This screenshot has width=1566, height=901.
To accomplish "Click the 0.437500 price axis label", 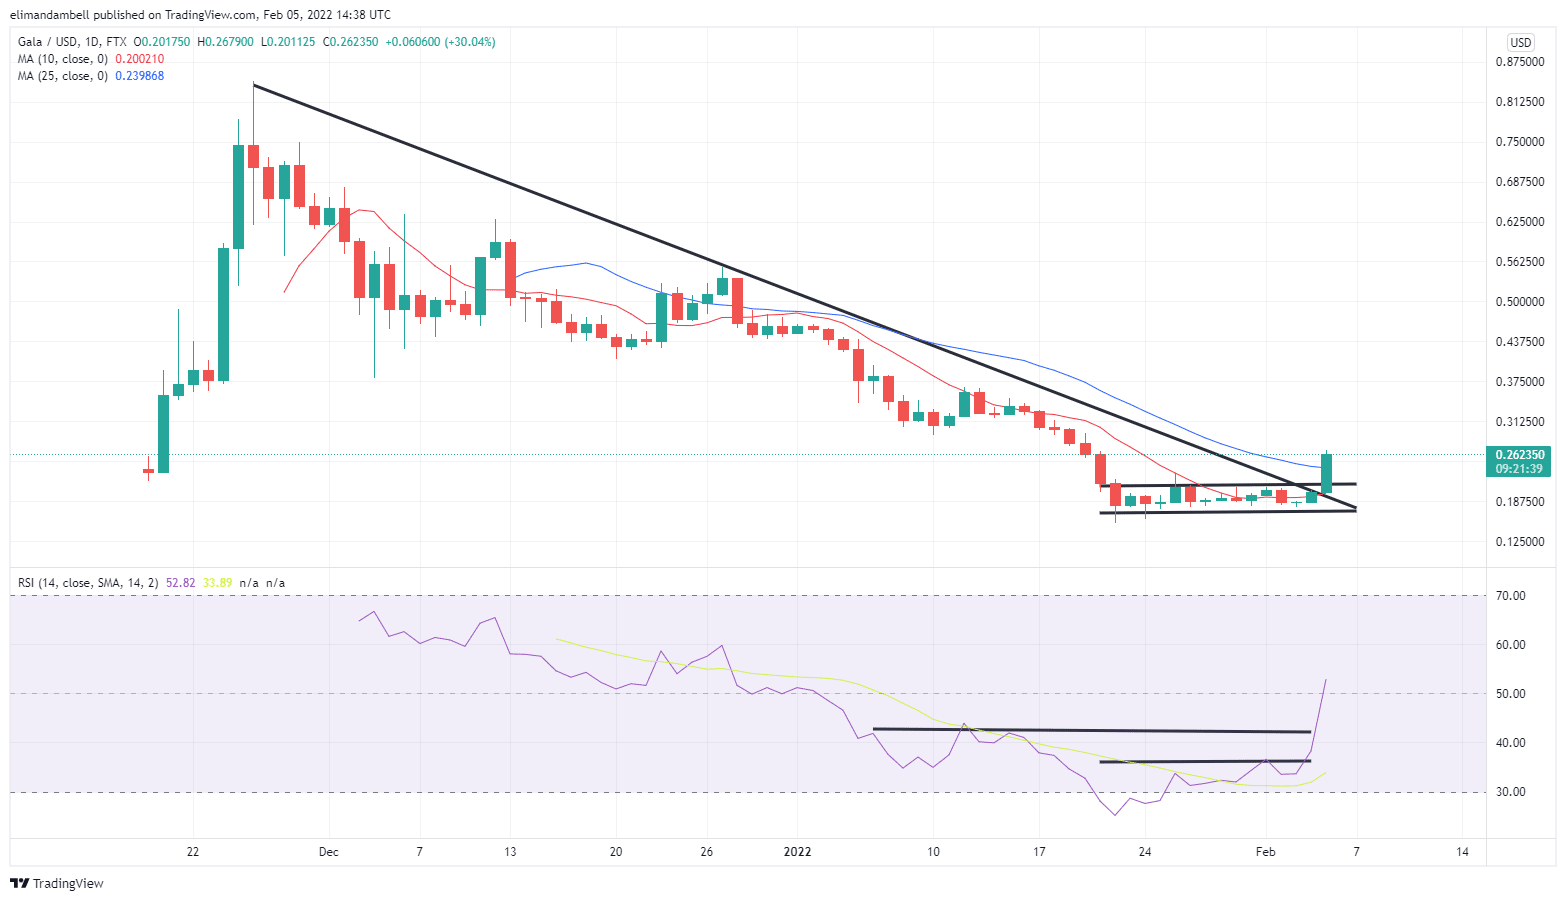I will (x=1520, y=342).
